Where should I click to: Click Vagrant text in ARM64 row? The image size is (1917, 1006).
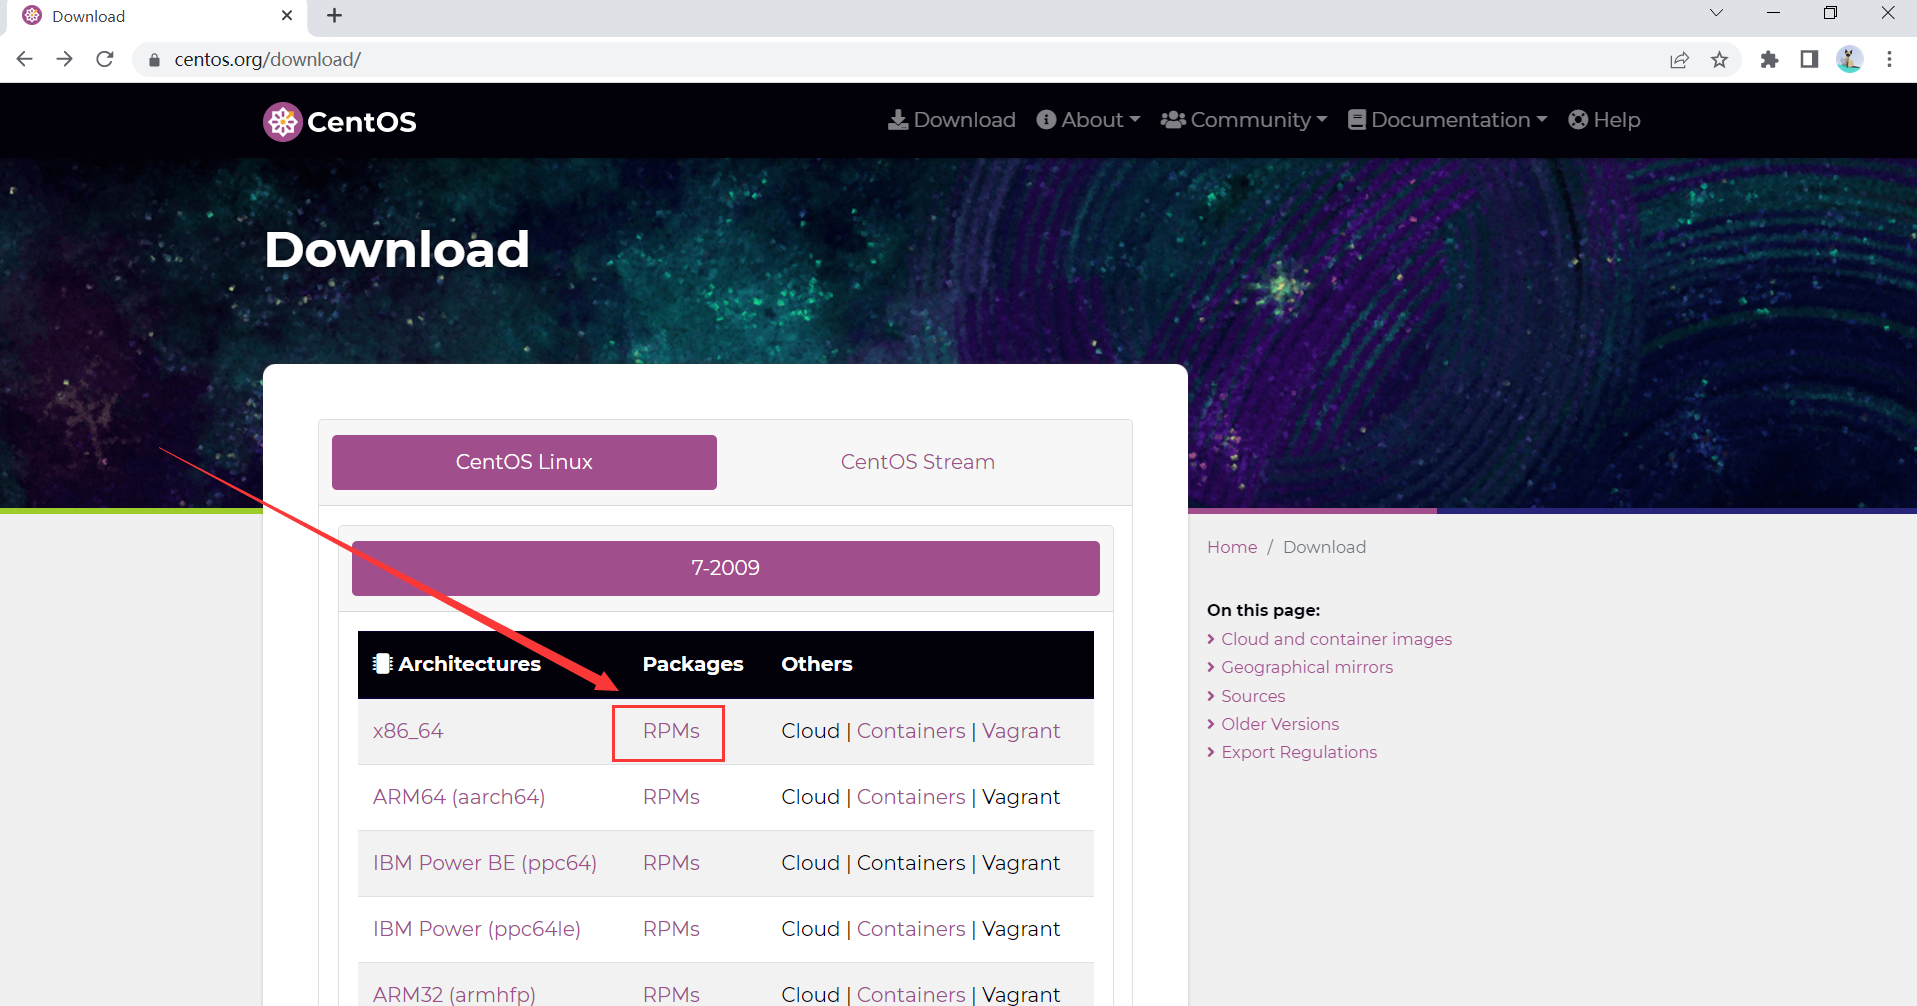coord(1021,797)
